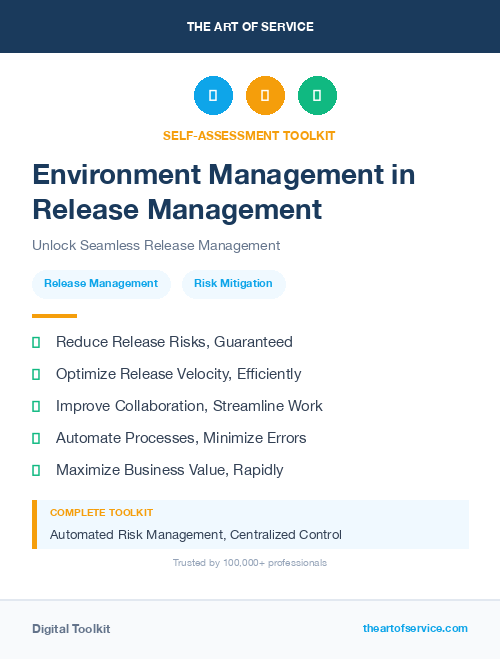The width and height of the screenshot is (500, 659).
Task: Click bullet icon beside Automate Processes
Action: point(36,438)
